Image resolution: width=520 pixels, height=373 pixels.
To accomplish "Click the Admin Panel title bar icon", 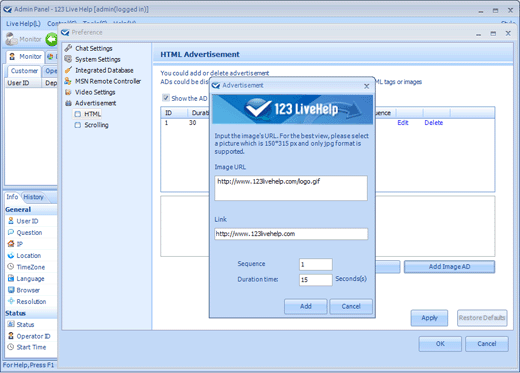I will coord(7,9).
